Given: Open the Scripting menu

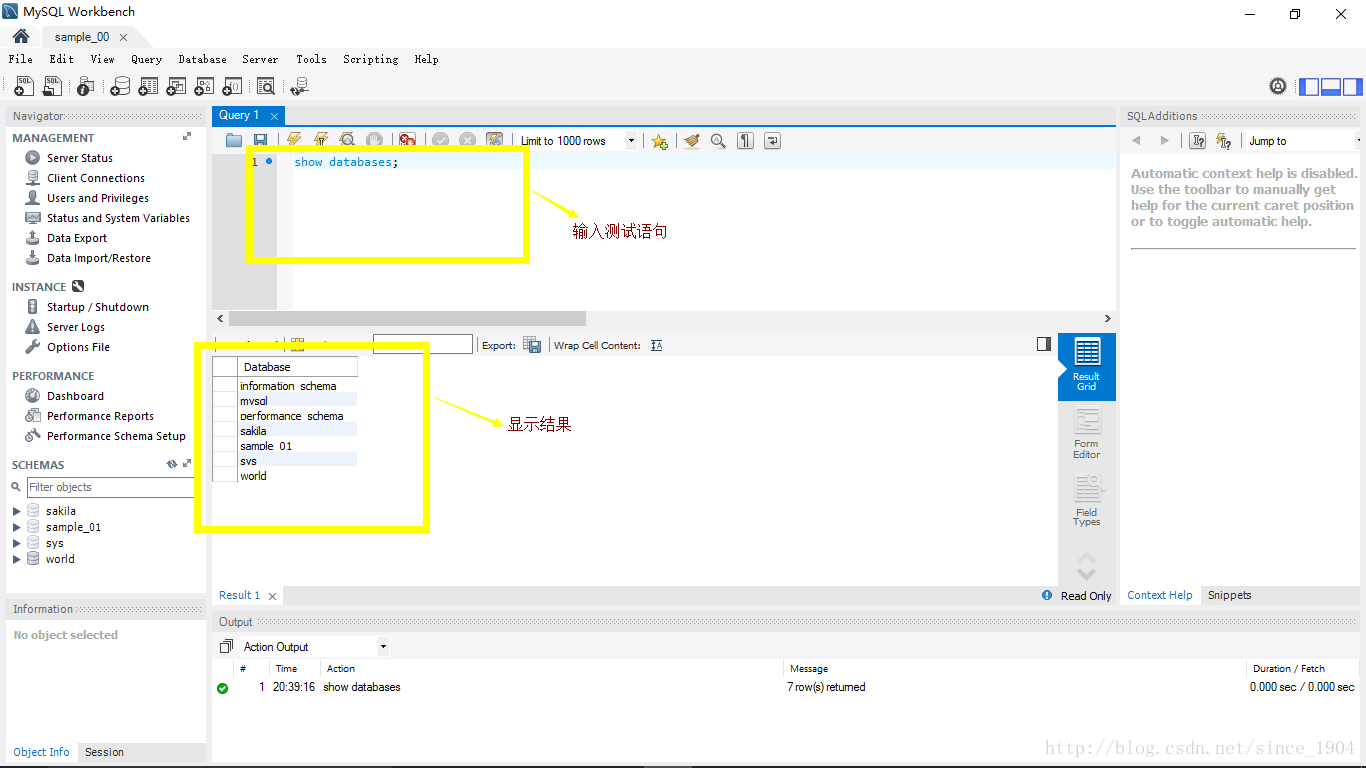Looking at the screenshot, I should coord(370,59).
